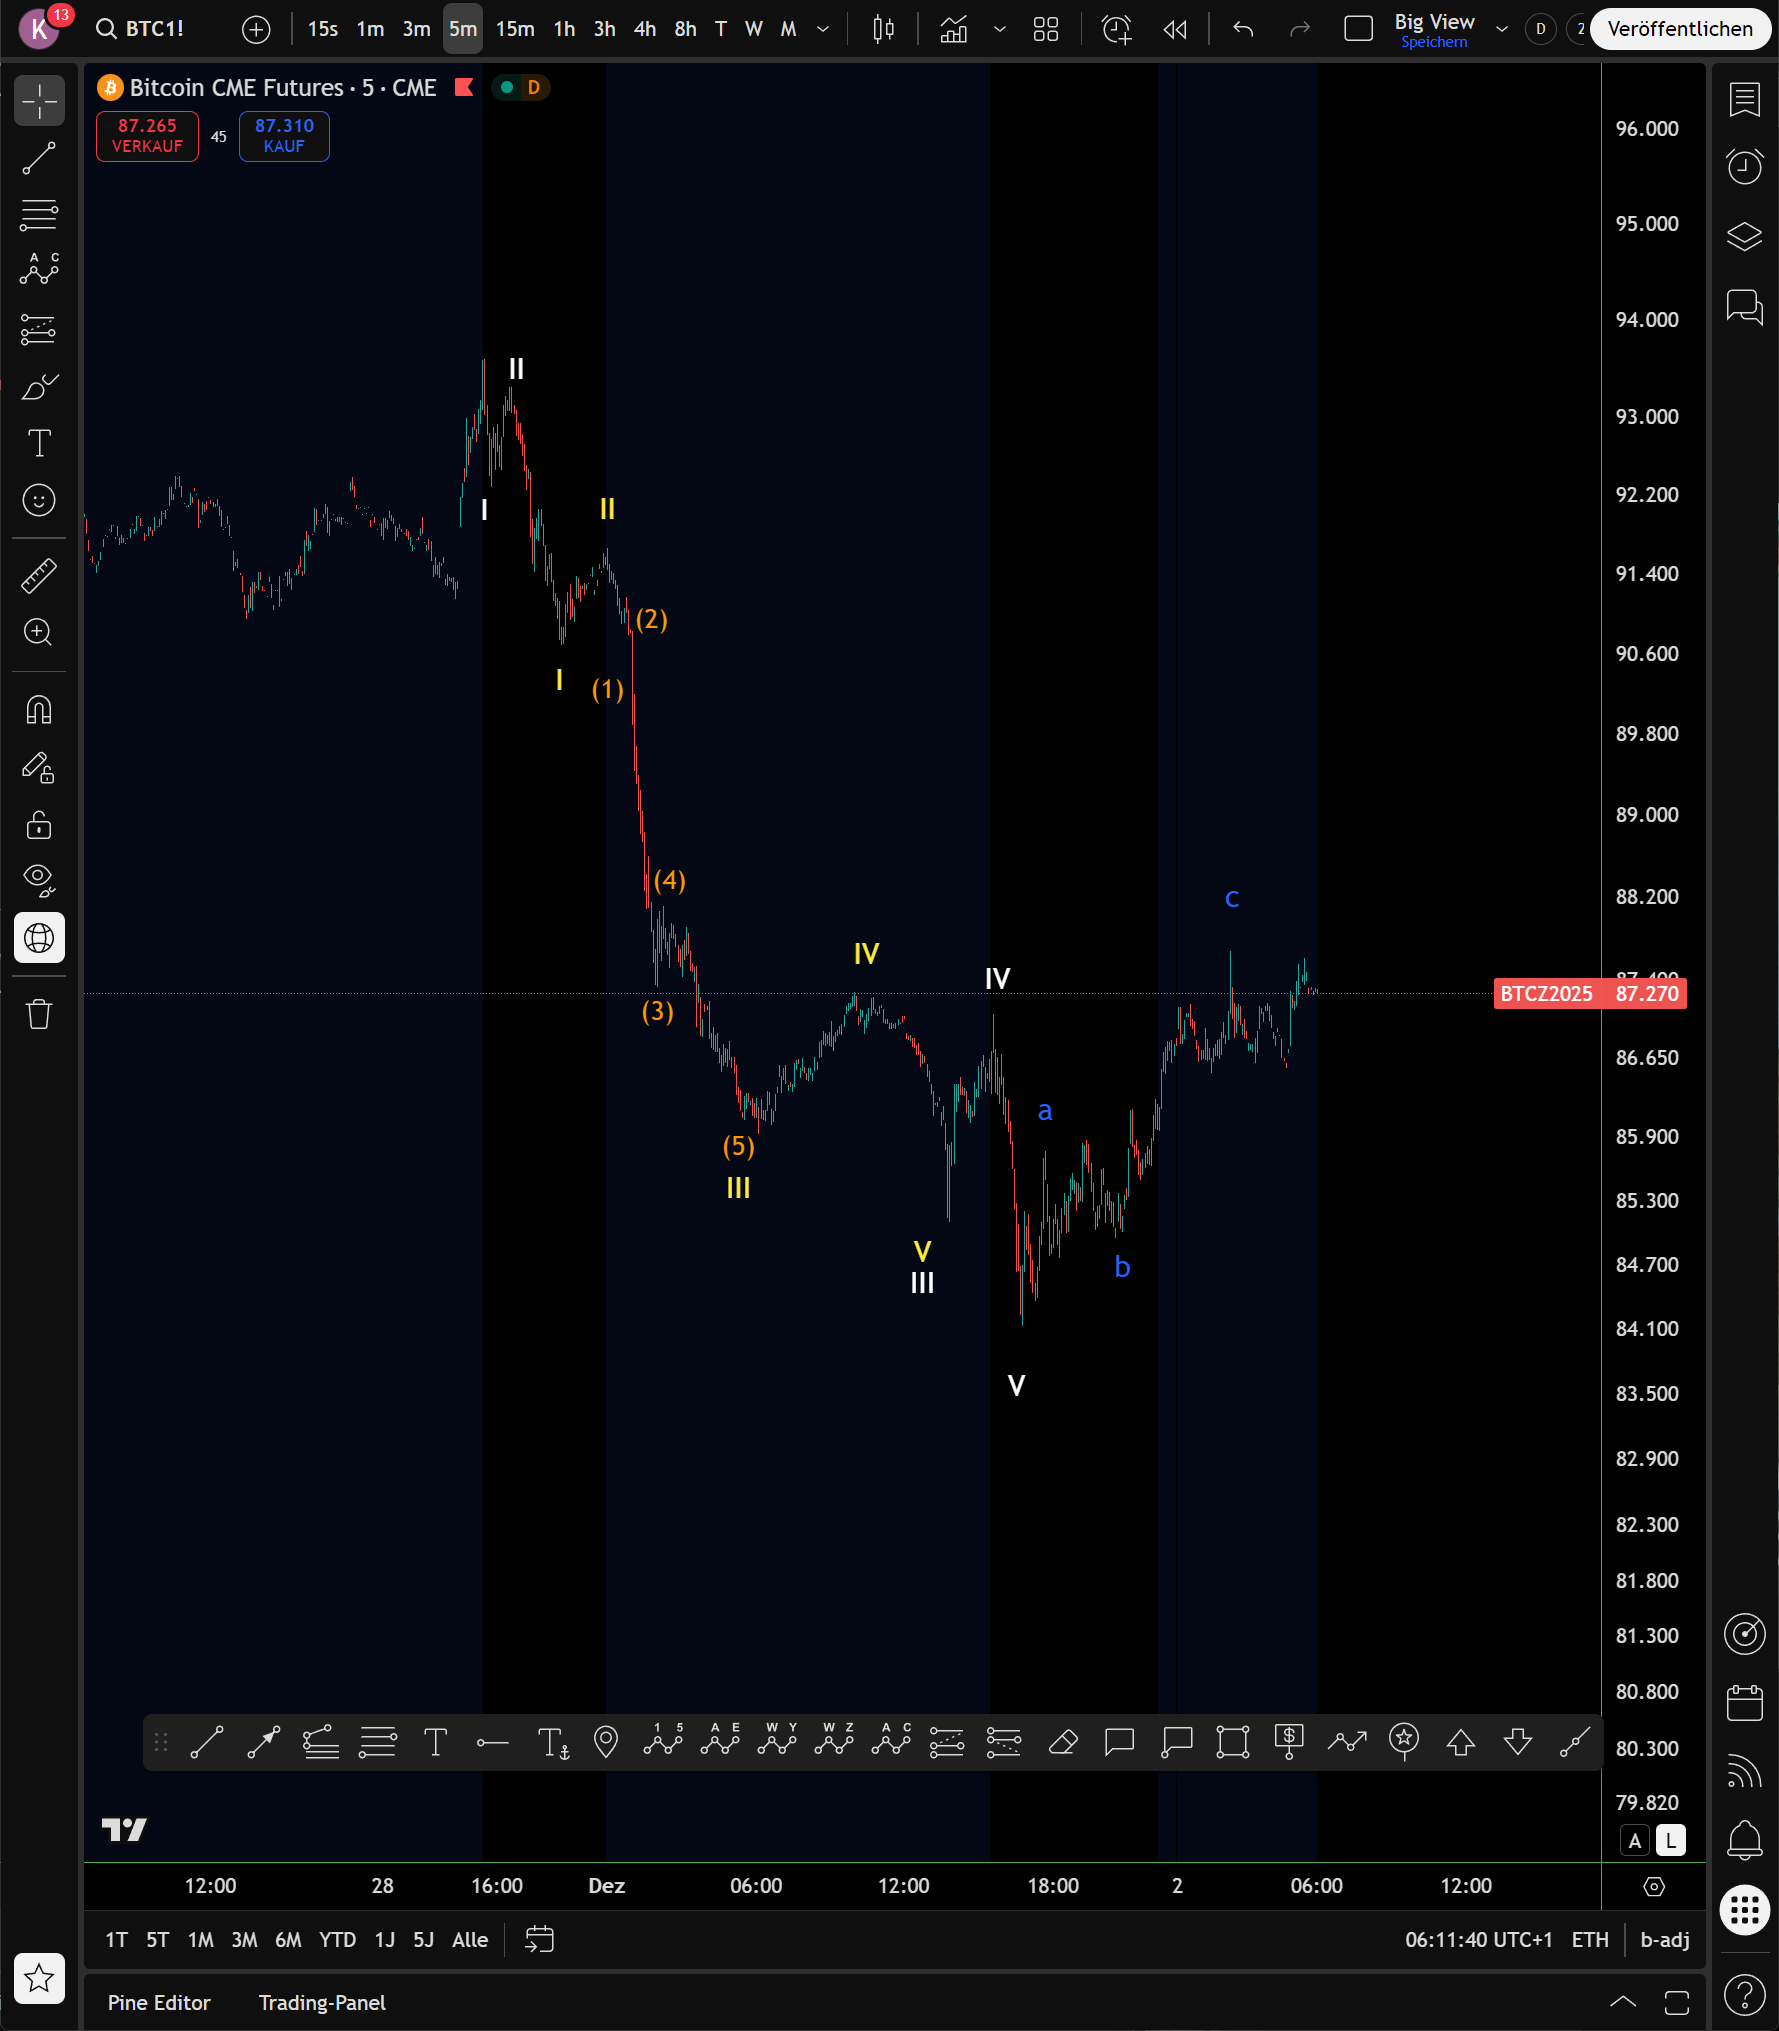Open the Fibonacci retracement tools
The image size is (1779, 2031).
point(39,214)
